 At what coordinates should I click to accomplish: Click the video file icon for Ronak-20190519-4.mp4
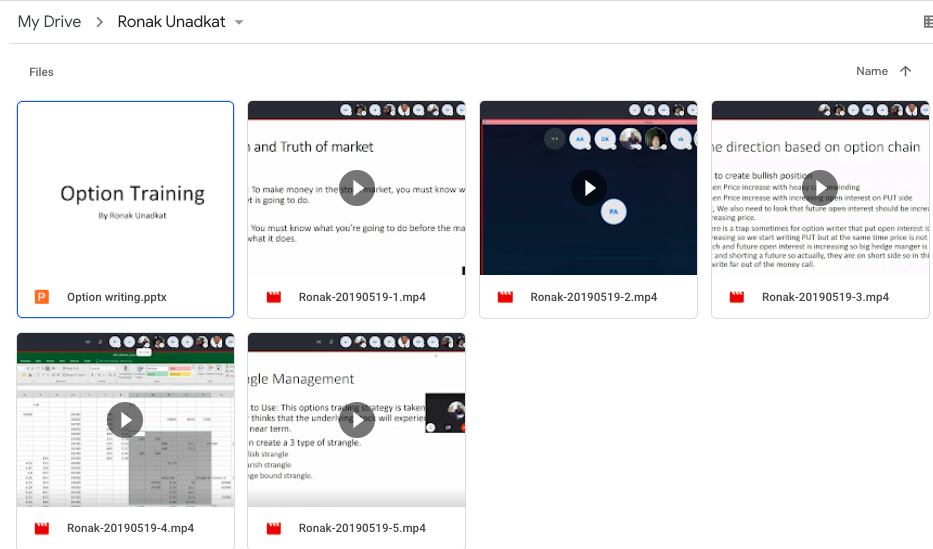point(42,528)
